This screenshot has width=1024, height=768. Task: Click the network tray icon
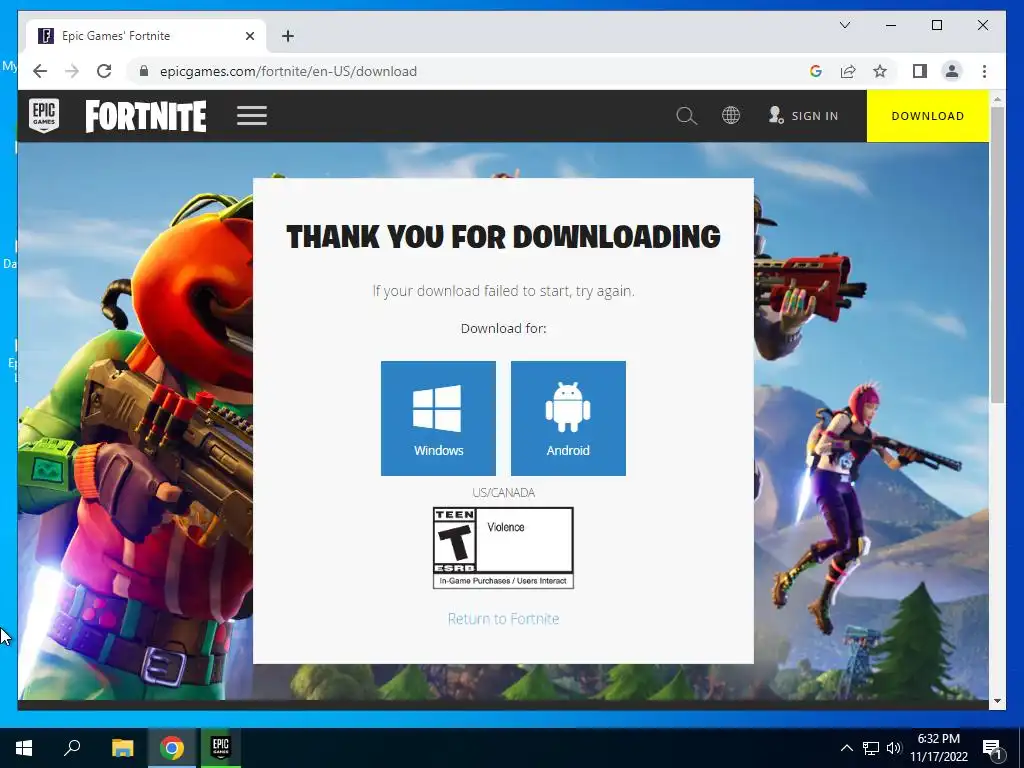(871, 748)
